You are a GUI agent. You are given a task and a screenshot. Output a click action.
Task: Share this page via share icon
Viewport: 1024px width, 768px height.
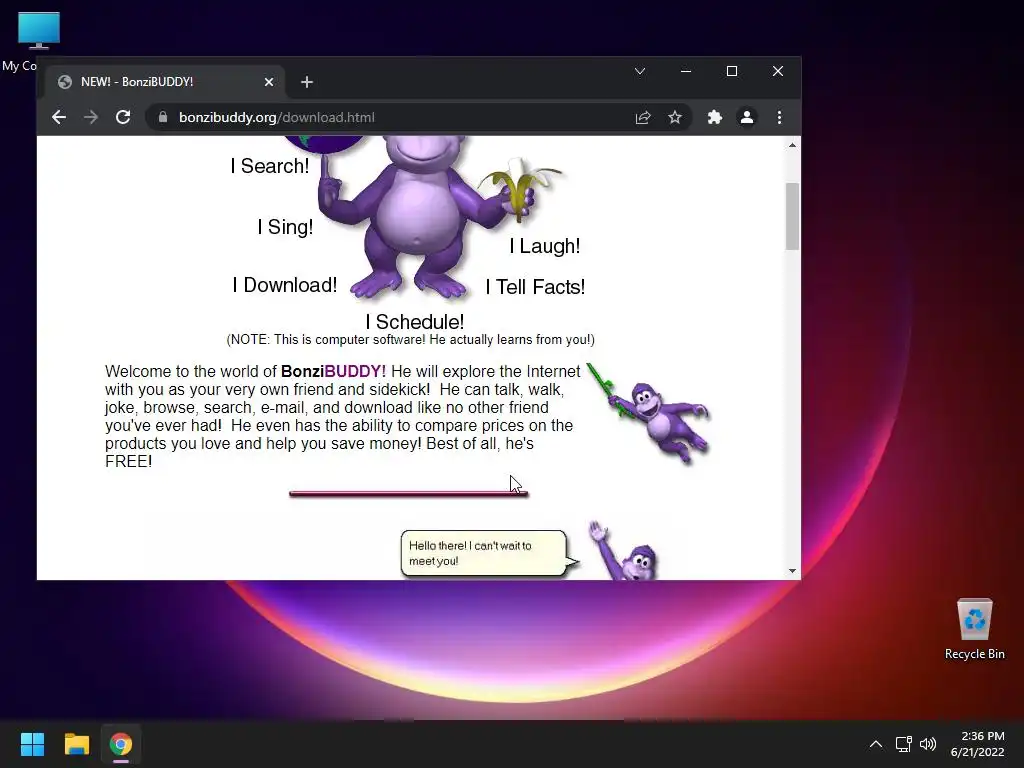pyautogui.click(x=643, y=118)
